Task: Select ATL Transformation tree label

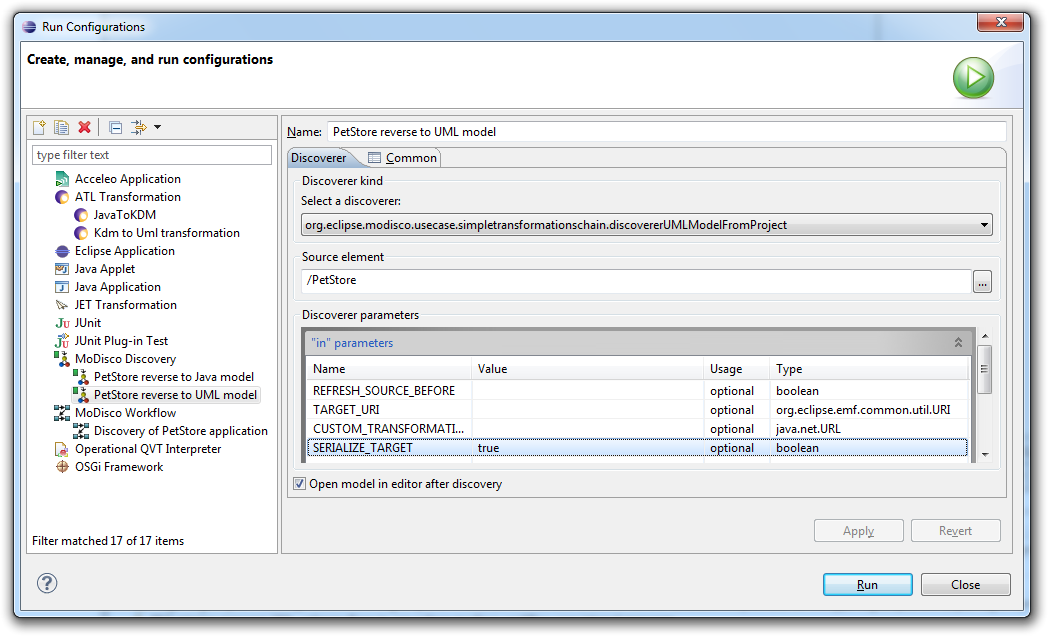Action: click(128, 197)
